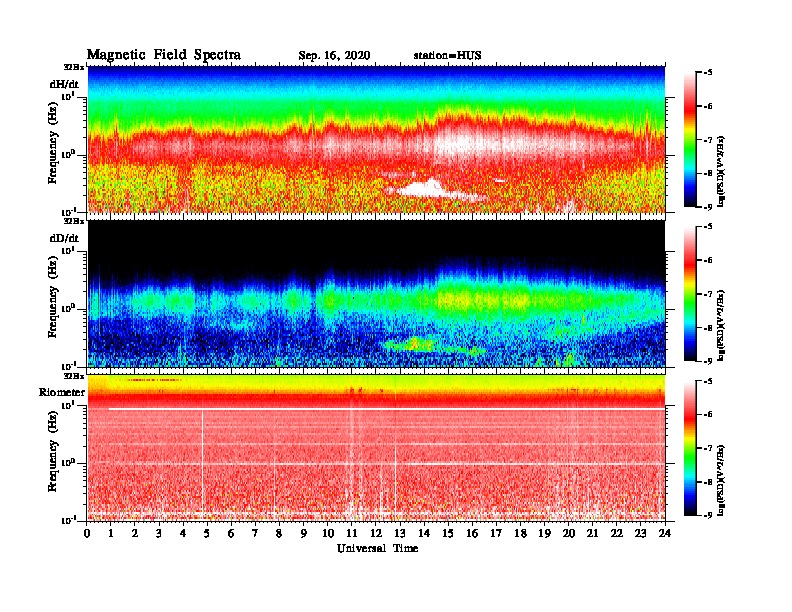This screenshot has height=612, width=792.
Task: Click the "-5" value on dH/dt color scale
Action: coord(708,73)
